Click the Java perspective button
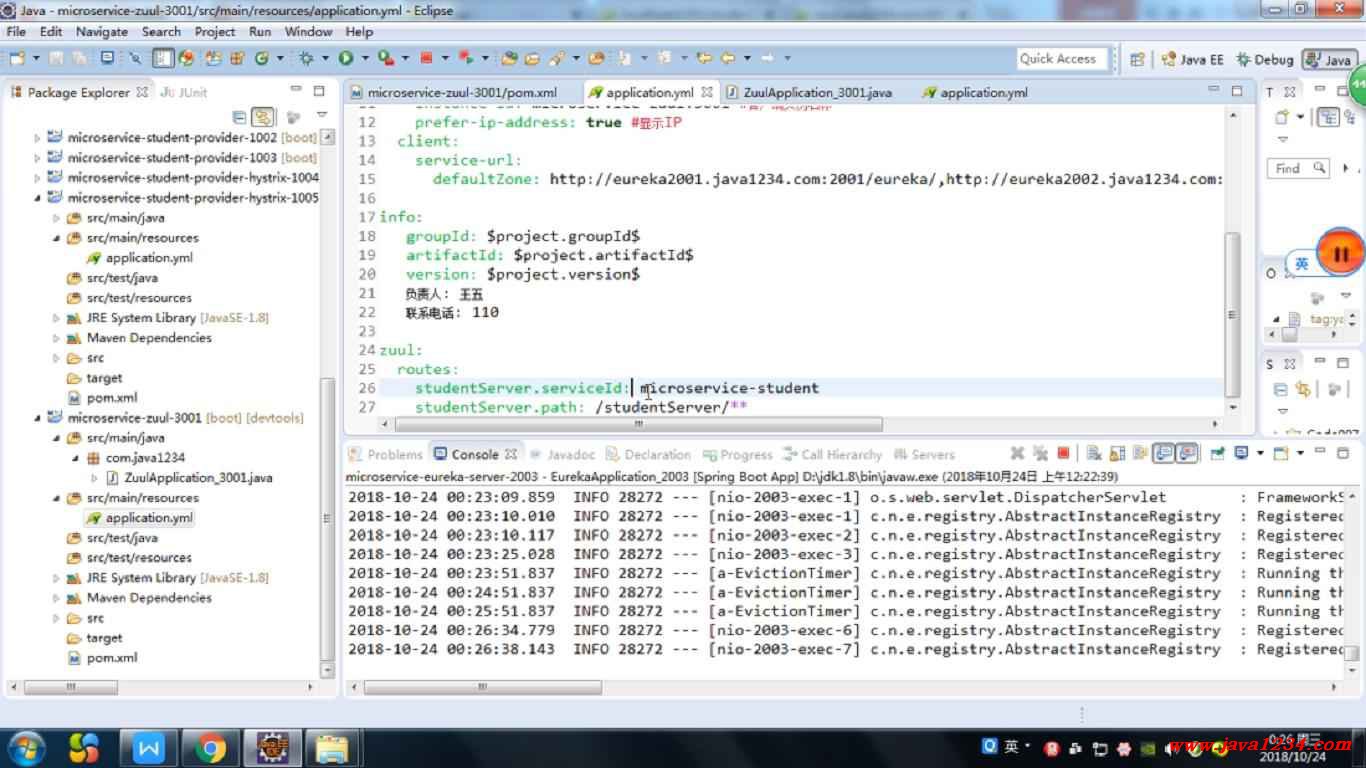The image size is (1366, 768). point(1328,60)
